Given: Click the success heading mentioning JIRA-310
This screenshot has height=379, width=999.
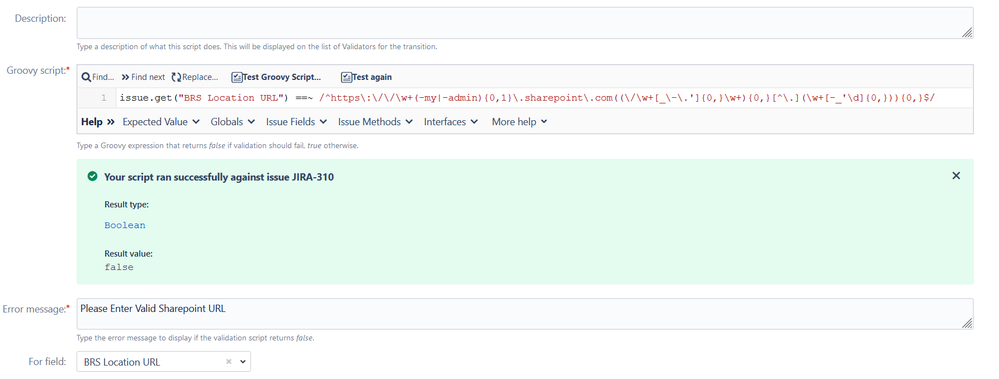Looking at the screenshot, I should (x=219, y=176).
